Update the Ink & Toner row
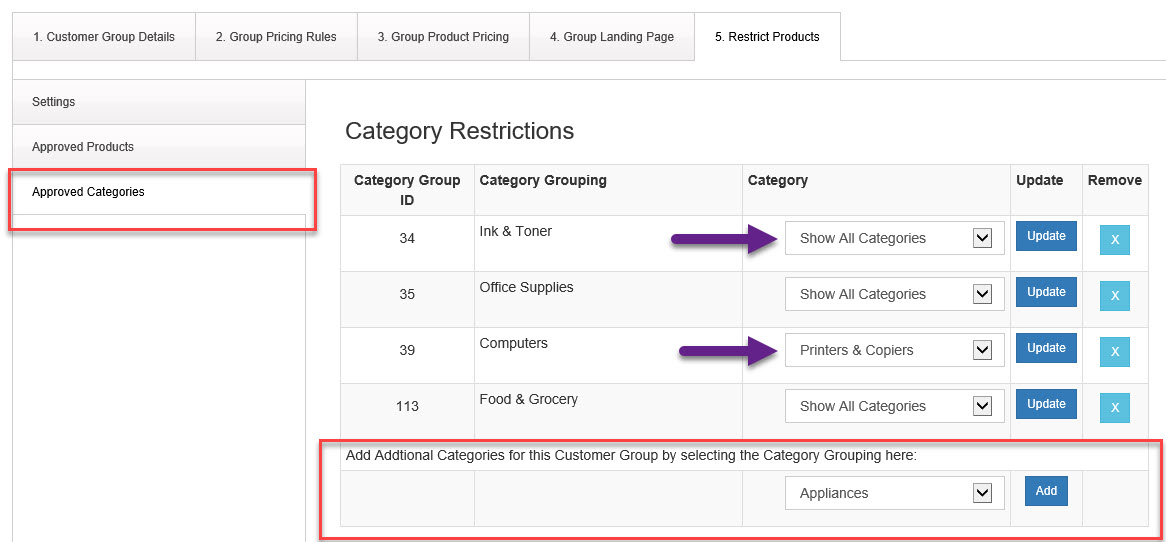Image resolution: width=1166 pixels, height=542 pixels. point(1046,236)
